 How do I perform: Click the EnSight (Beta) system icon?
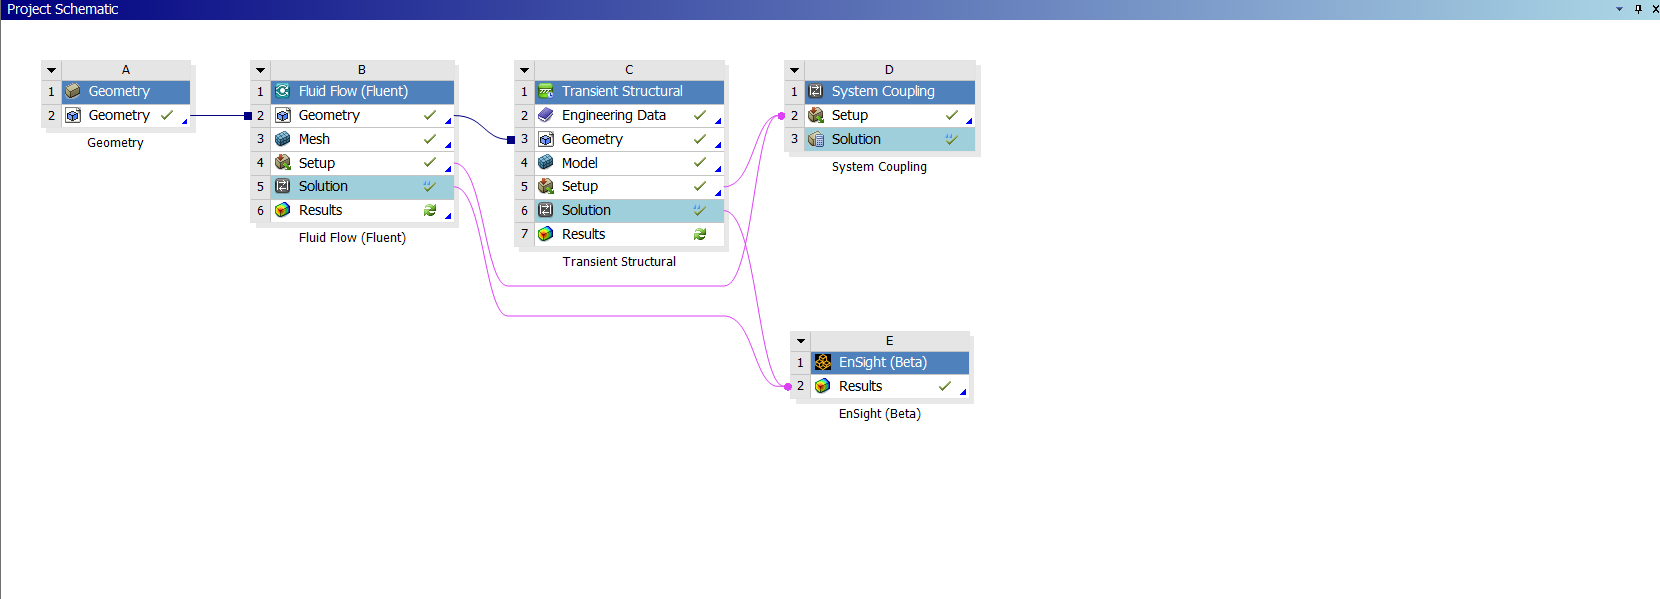[x=823, y=362]
